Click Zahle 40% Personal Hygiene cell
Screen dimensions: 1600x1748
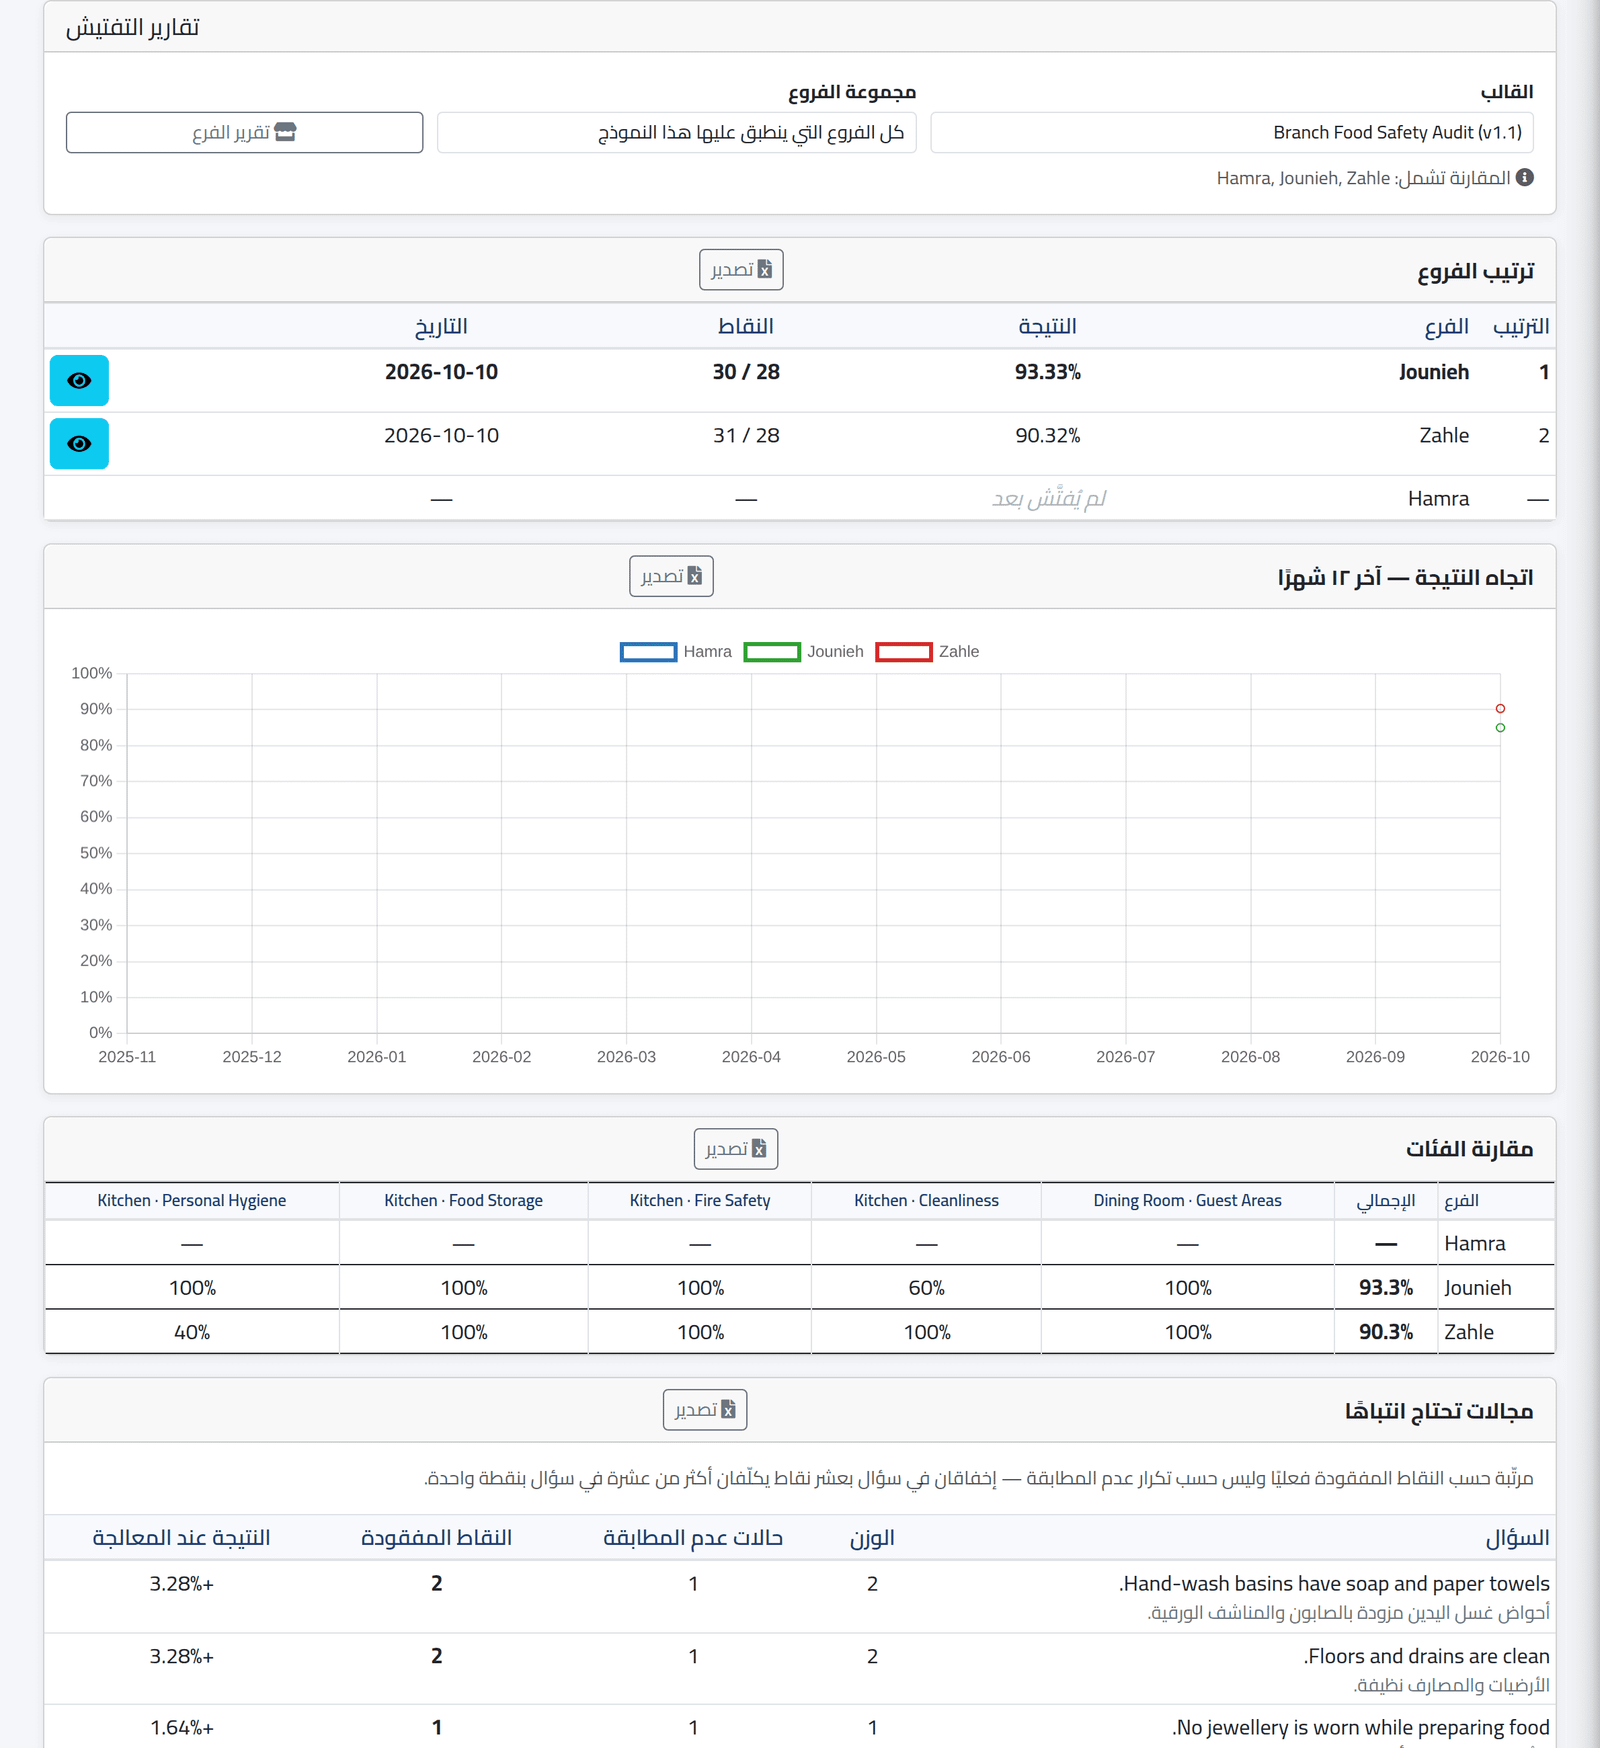(x=192, y=1332)
